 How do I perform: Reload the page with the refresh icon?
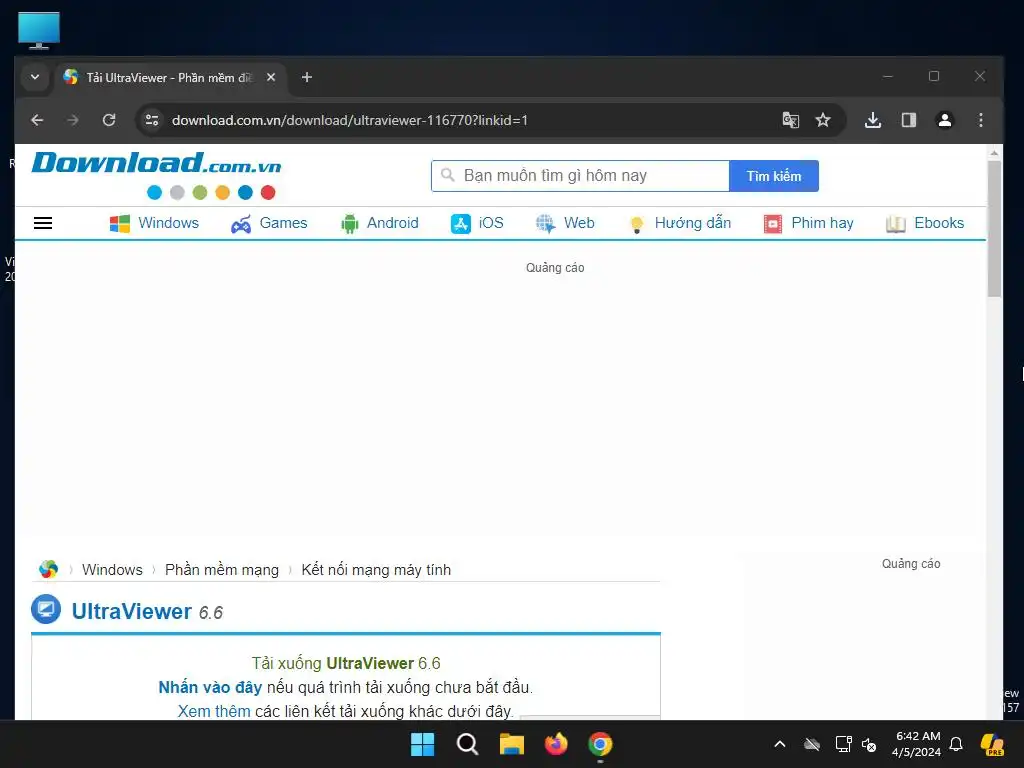[109, 120]
